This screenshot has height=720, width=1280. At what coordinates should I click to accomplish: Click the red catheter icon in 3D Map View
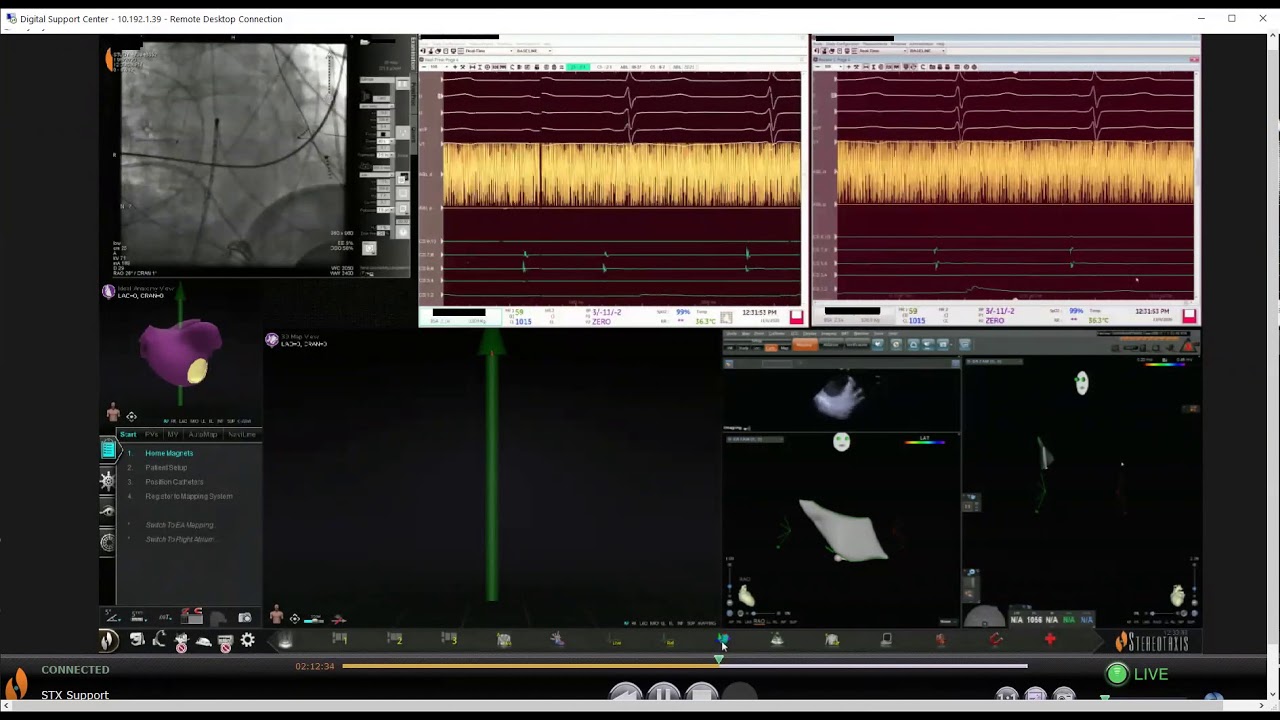pos(338,619)
